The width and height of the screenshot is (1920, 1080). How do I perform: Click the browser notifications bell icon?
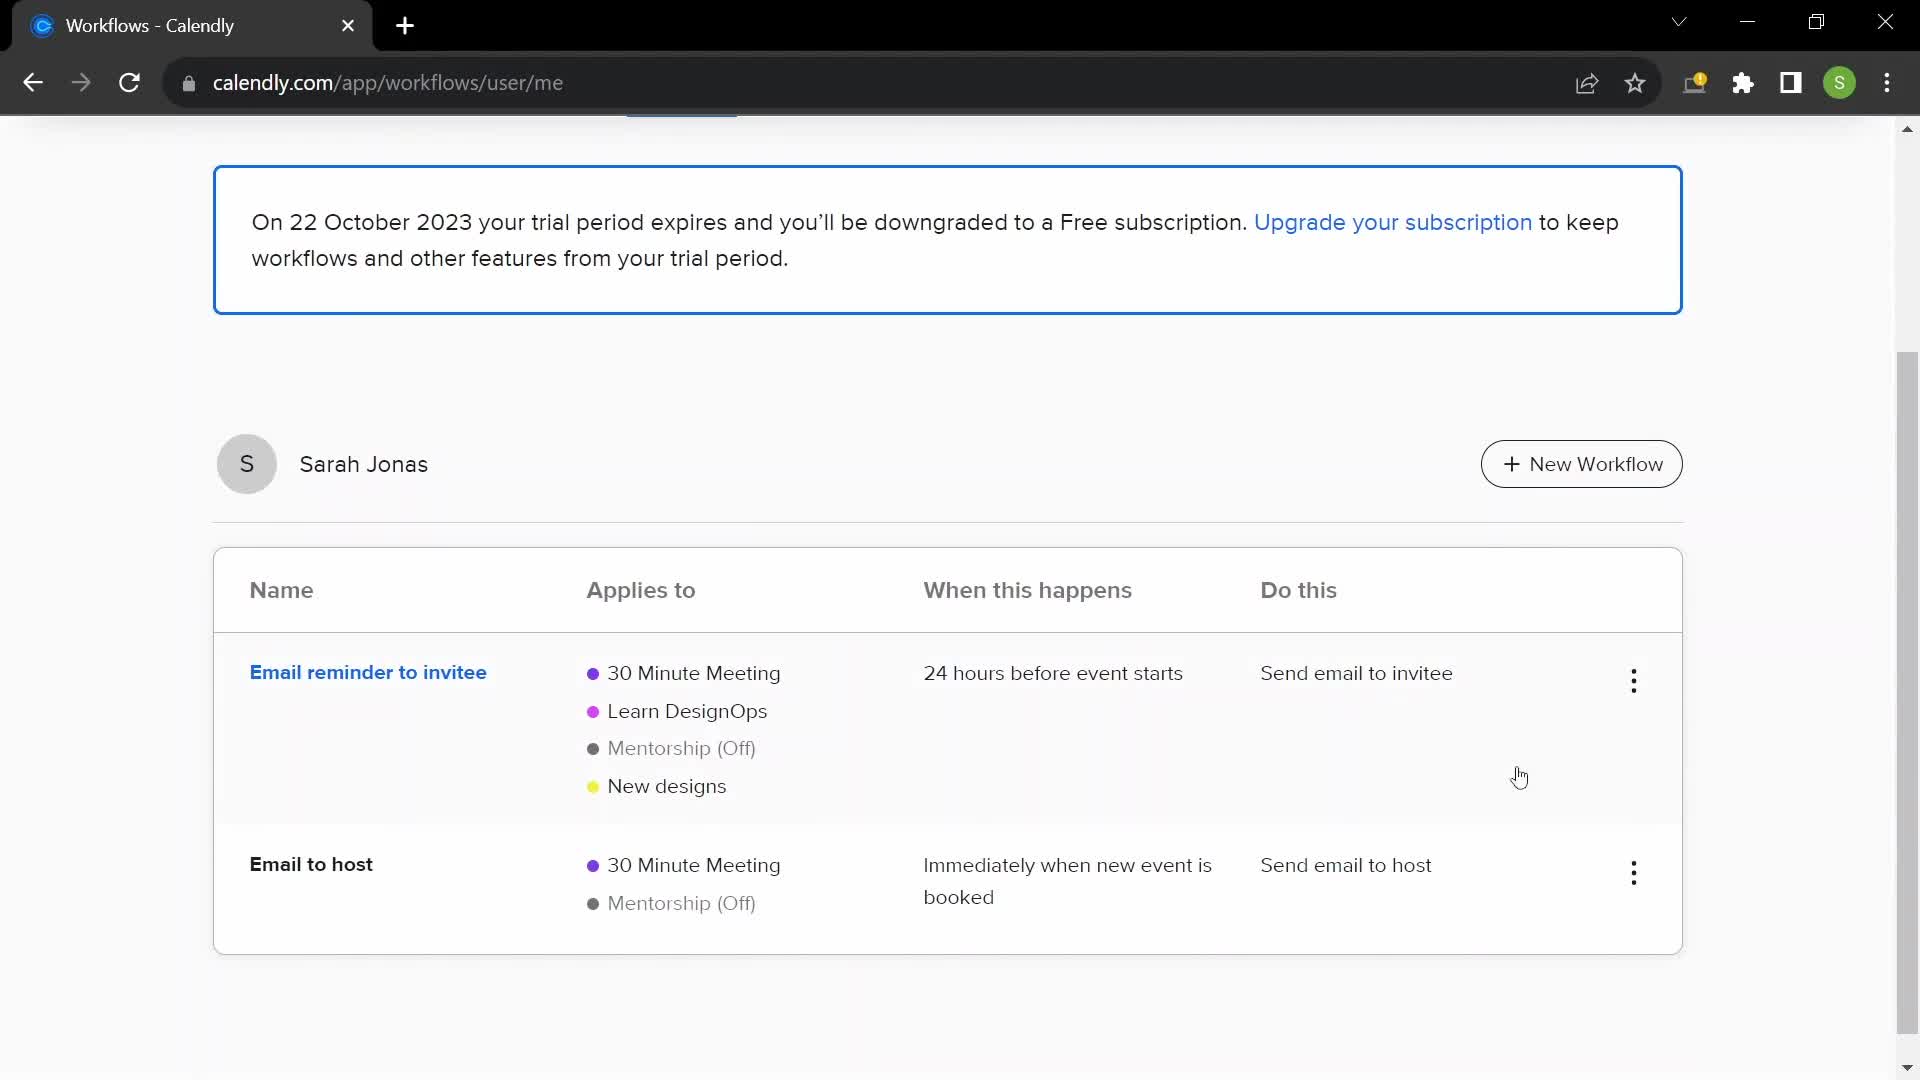tap(1695, 83)
